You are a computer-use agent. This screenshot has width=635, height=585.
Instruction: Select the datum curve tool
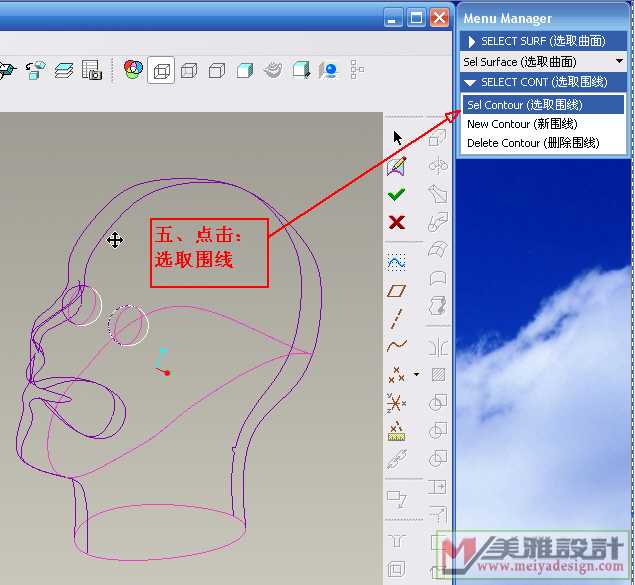tap(397, 345)
